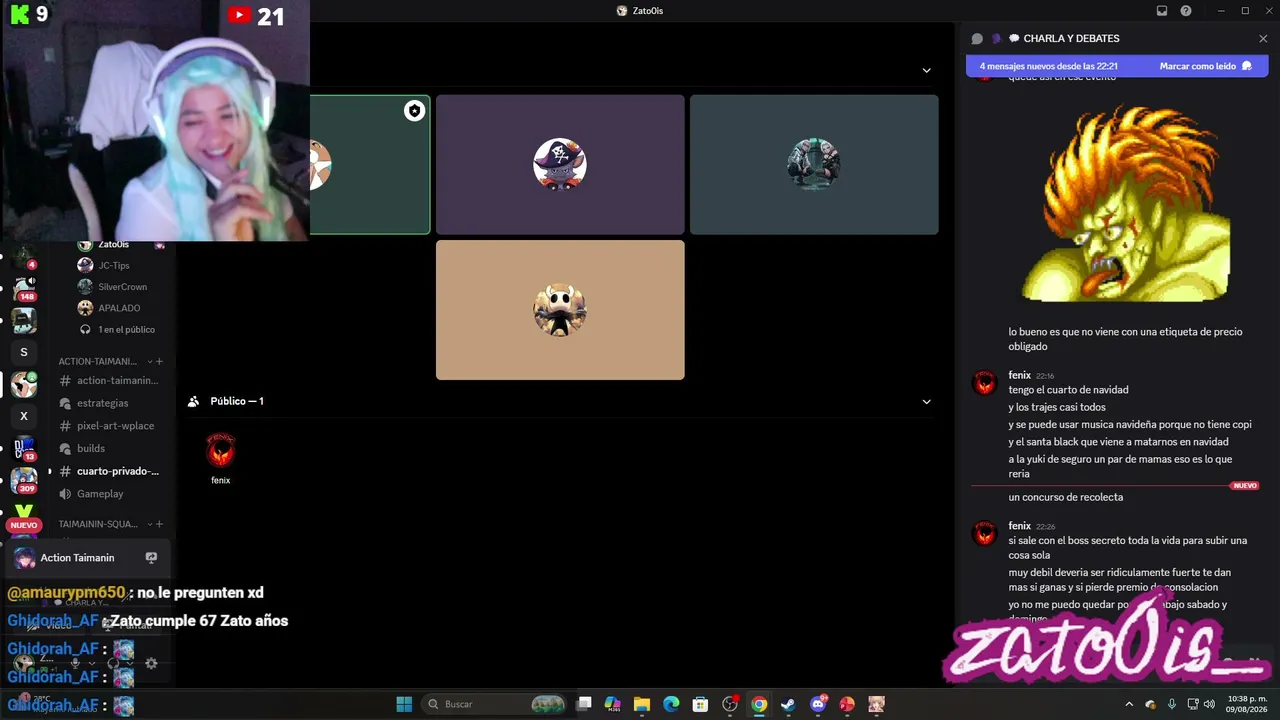Open OBS Studio from taskbar
1280x720 pixels.
point(730,704)
